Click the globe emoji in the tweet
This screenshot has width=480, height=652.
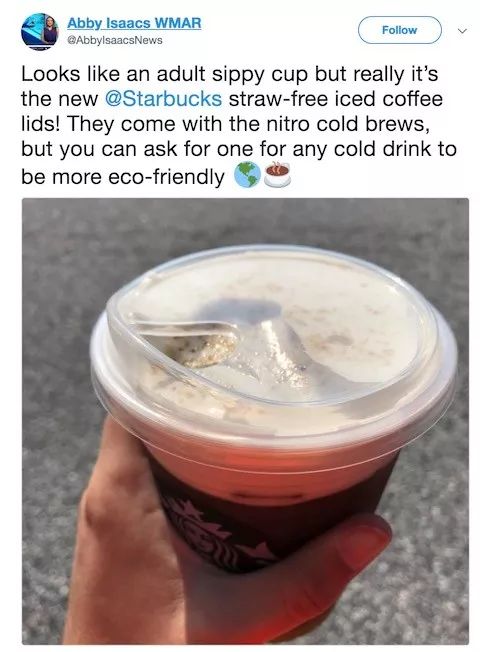tap(247, 175)
